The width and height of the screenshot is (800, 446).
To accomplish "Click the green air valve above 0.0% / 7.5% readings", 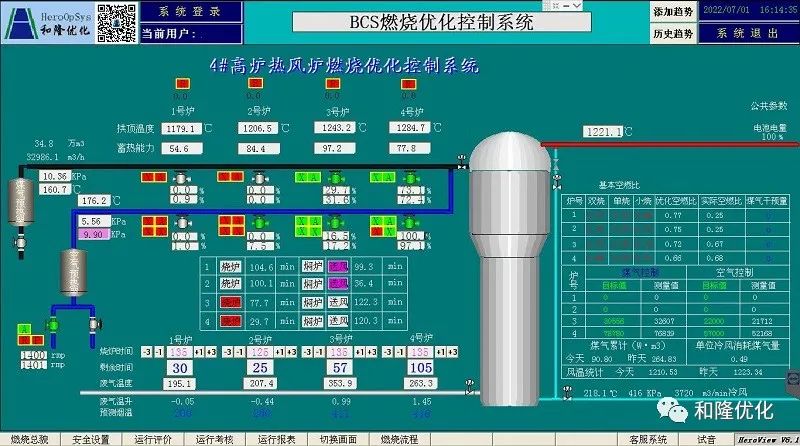I will [x=259, y=223].
